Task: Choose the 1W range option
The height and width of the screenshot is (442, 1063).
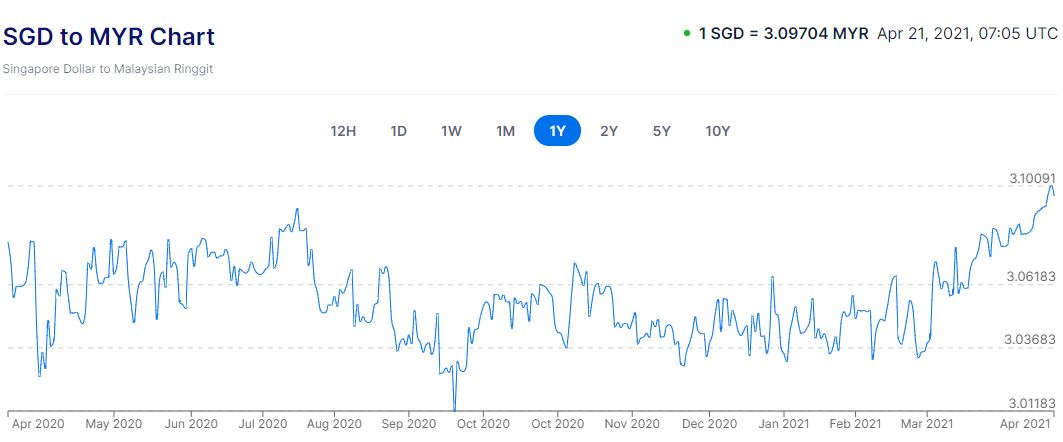Action: 451,131
